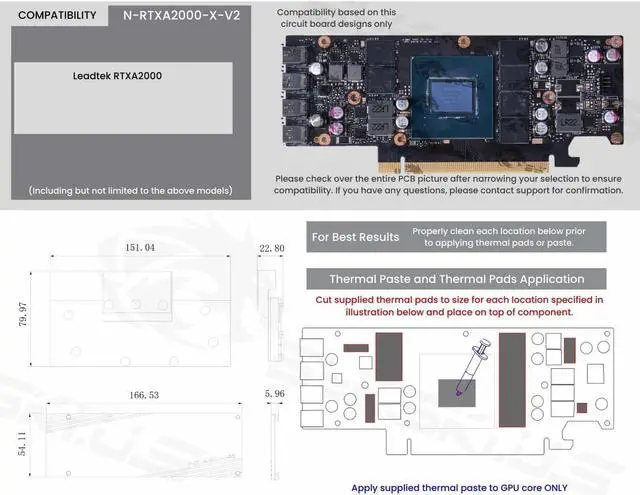Click the 166.53 backplate length dimension
The image size is (640, 495).
click(x=145, y=396)
